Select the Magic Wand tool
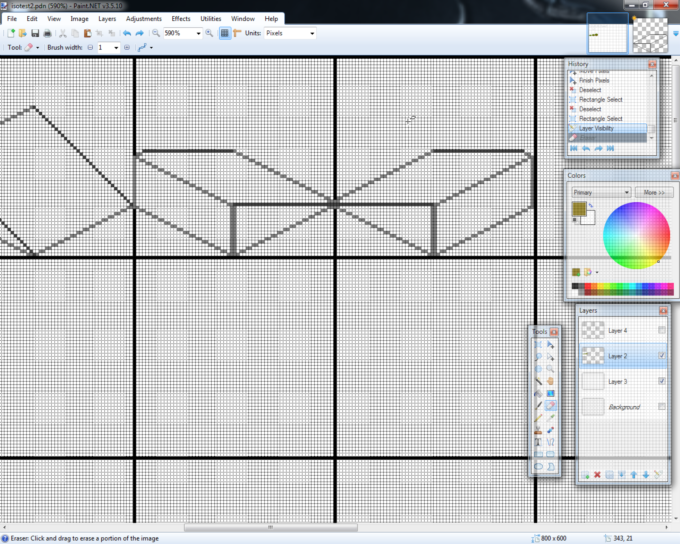The height and width of the screenshot is (544, 680). coord(538,381)
